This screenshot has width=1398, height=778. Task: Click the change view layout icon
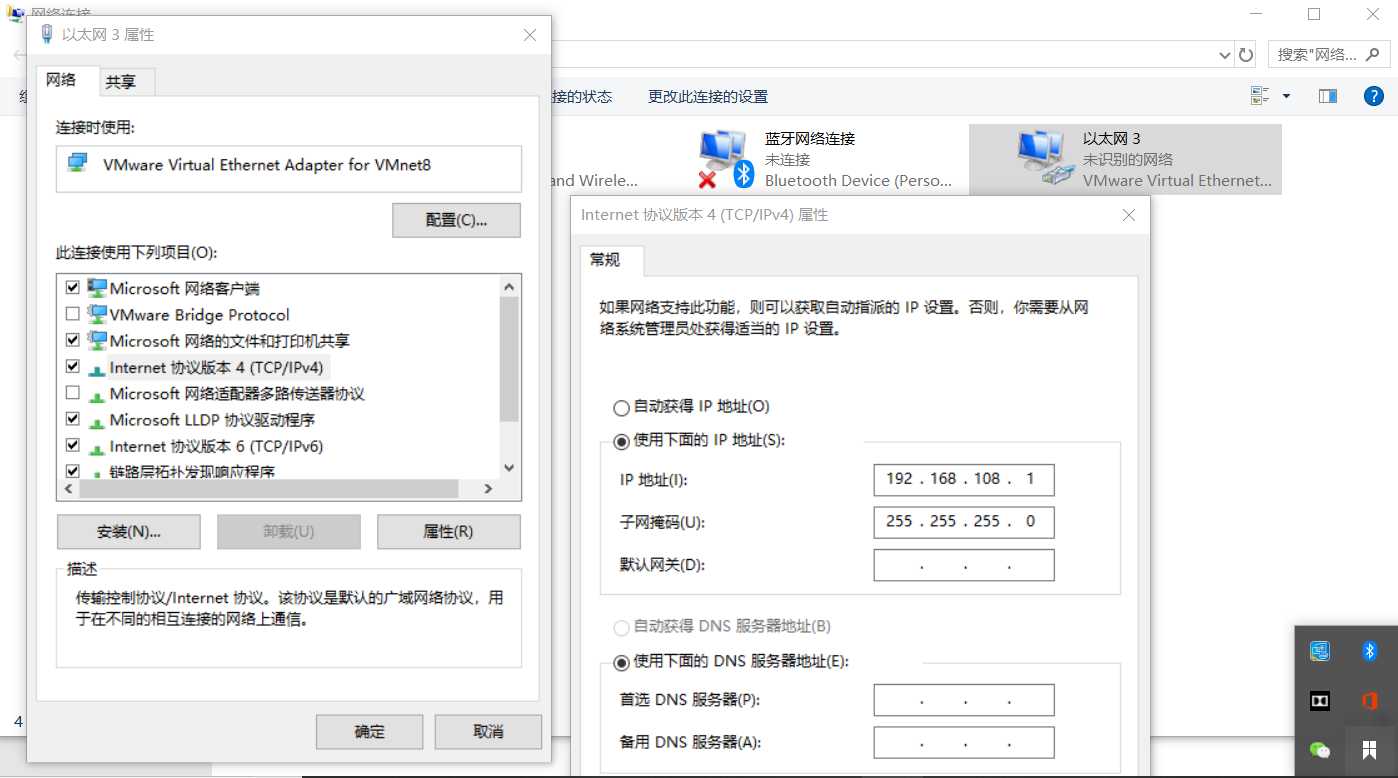pos(1259,96)
